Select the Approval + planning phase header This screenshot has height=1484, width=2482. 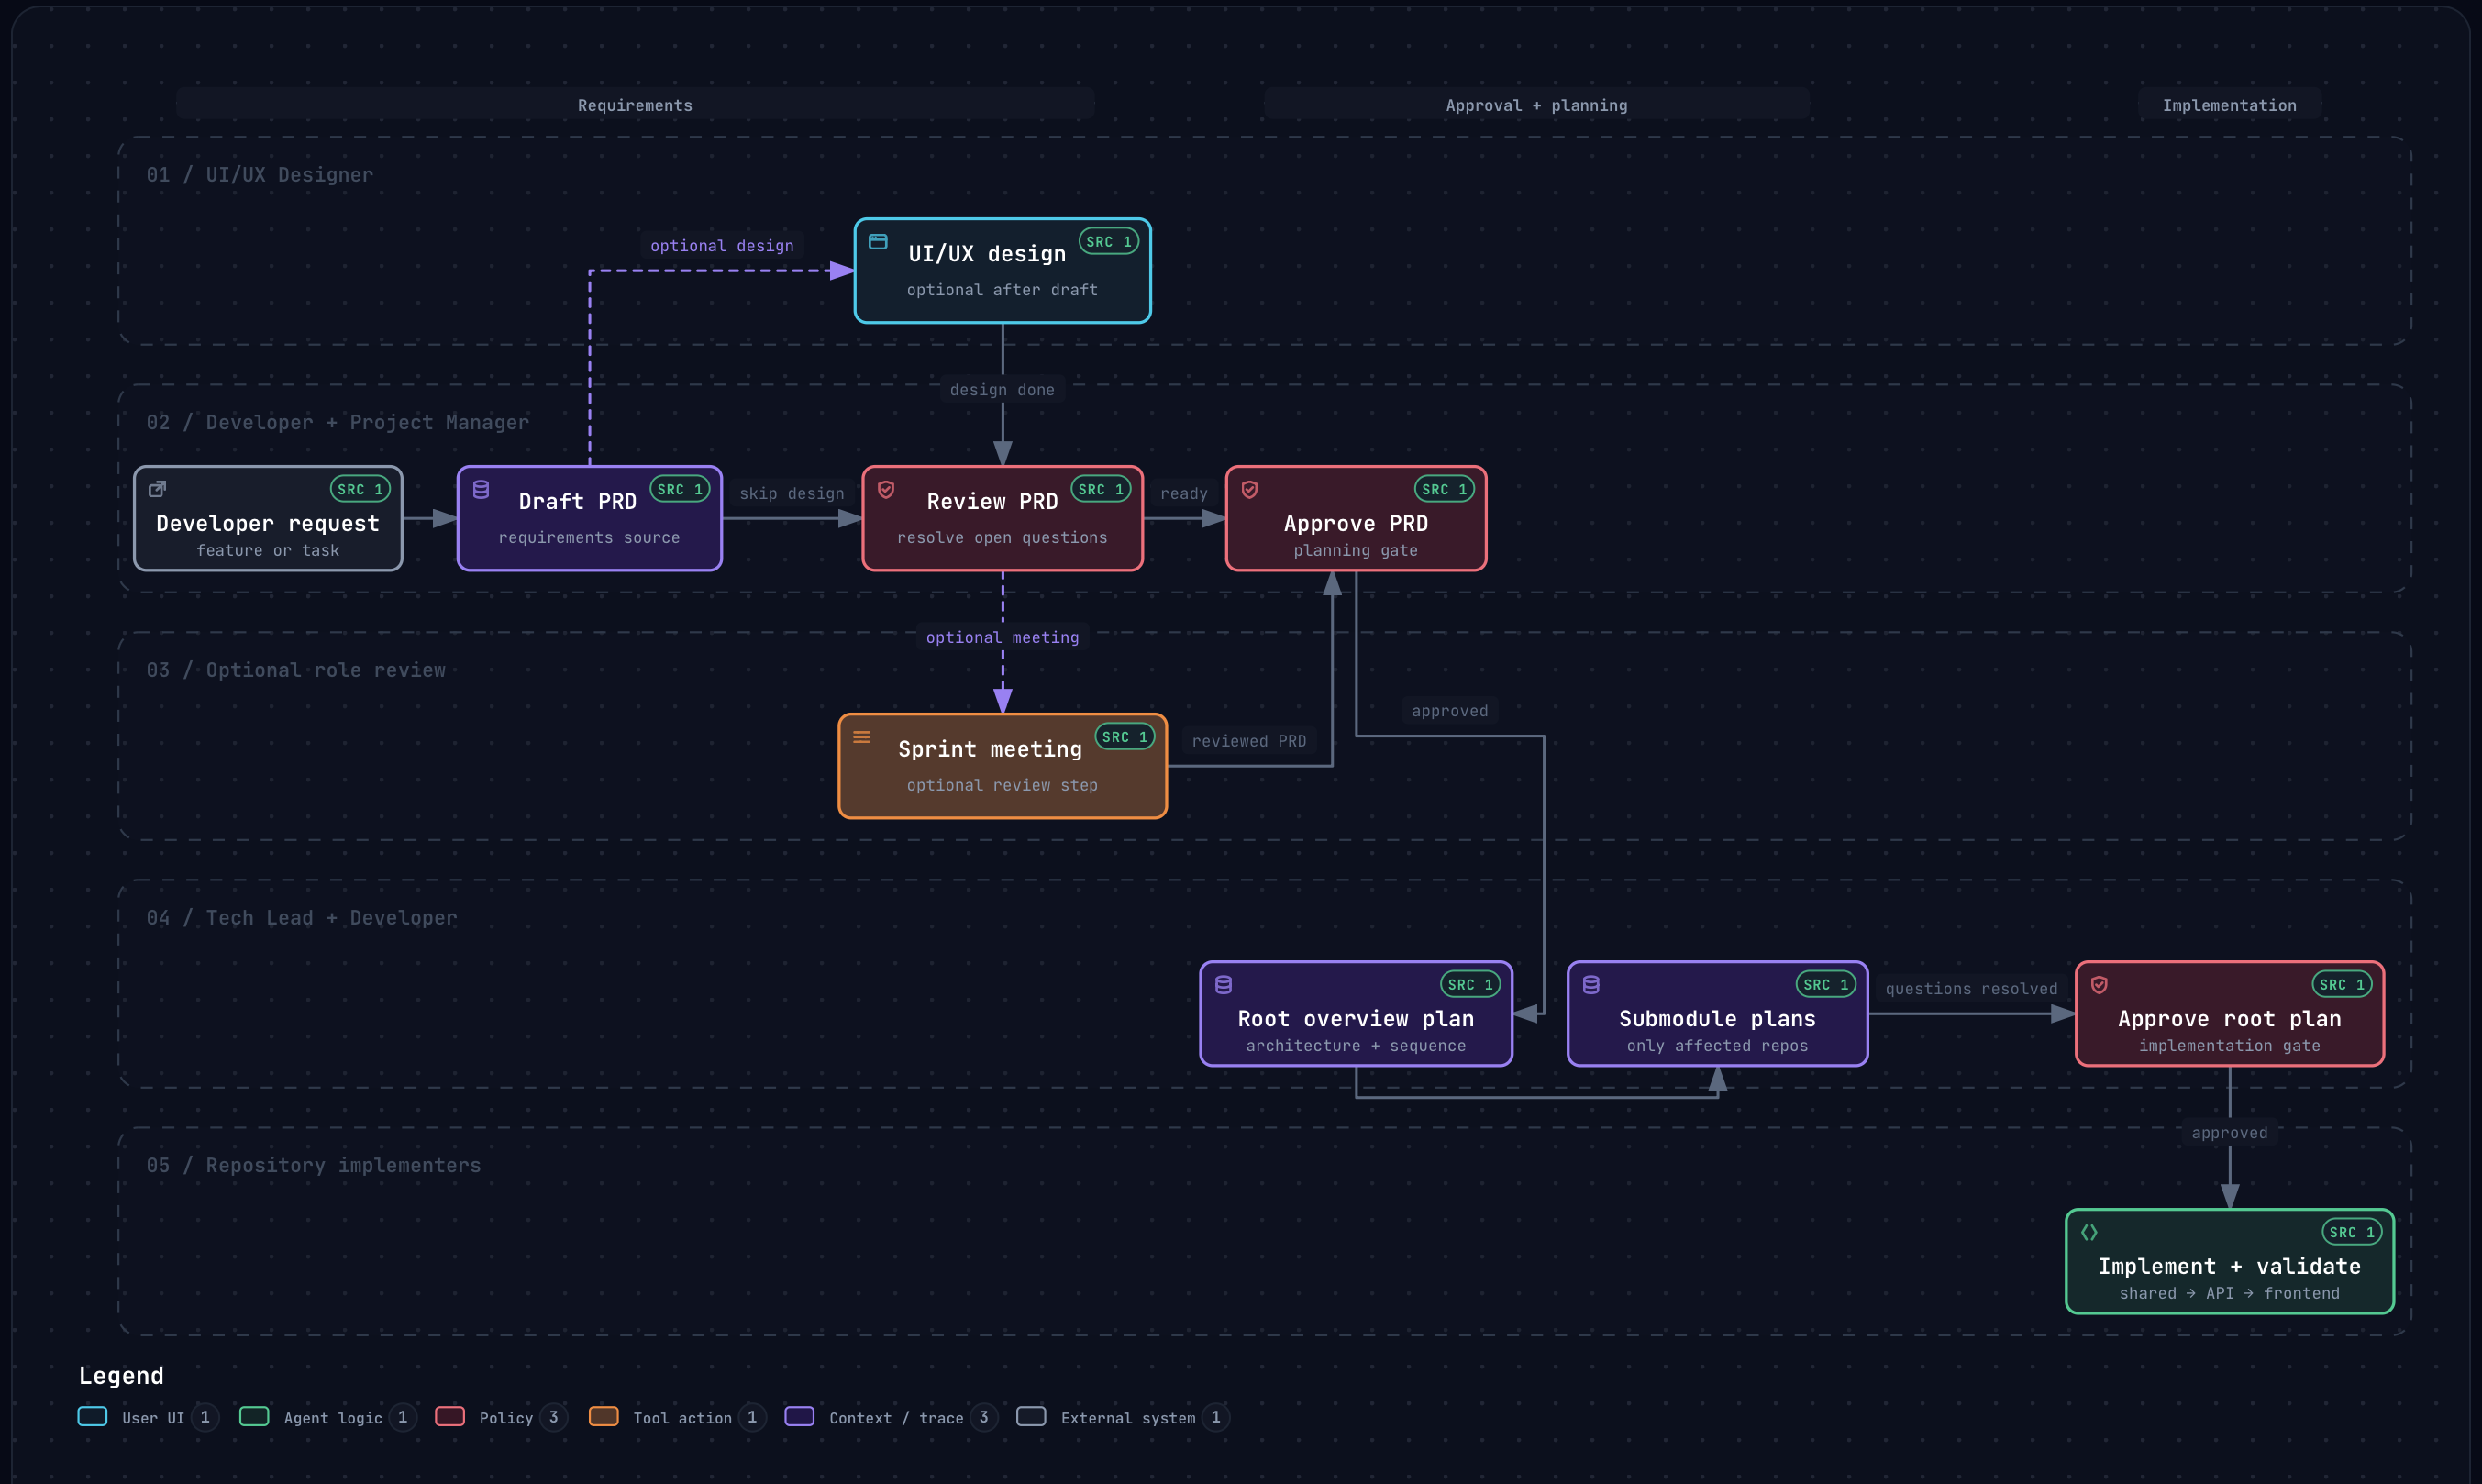coord(1536,104)
